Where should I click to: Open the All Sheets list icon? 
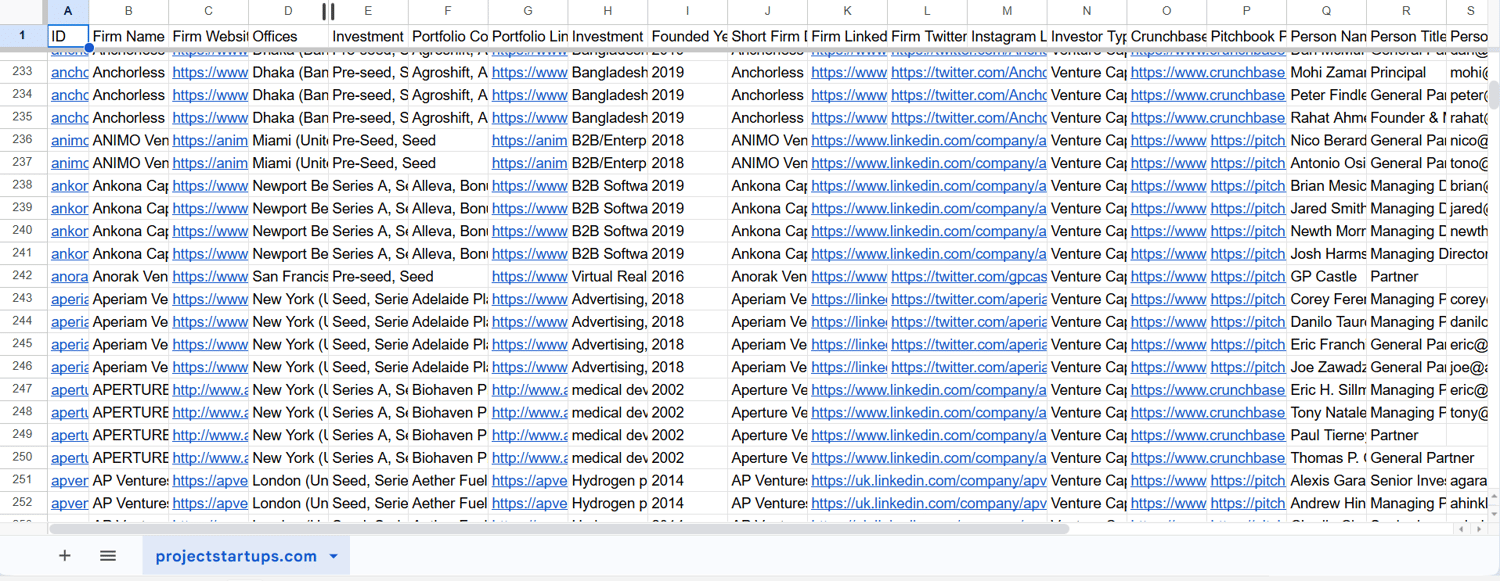[108, 556]
